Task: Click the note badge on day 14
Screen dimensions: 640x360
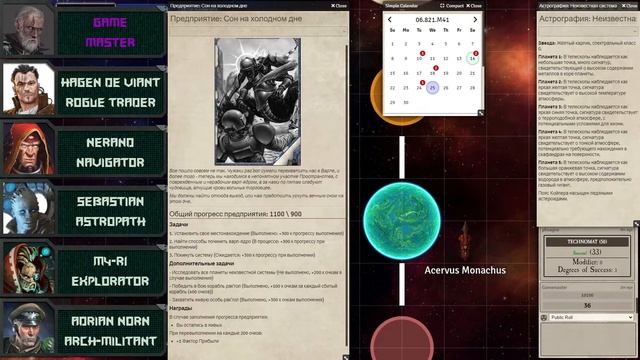Action: pos(476,53)
